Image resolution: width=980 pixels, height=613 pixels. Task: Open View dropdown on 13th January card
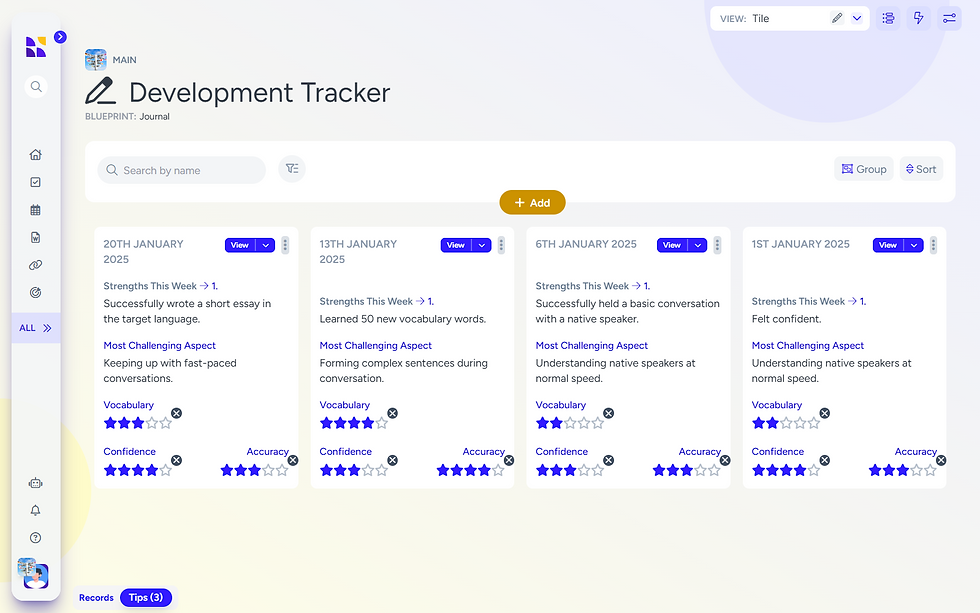click(482, 245)
